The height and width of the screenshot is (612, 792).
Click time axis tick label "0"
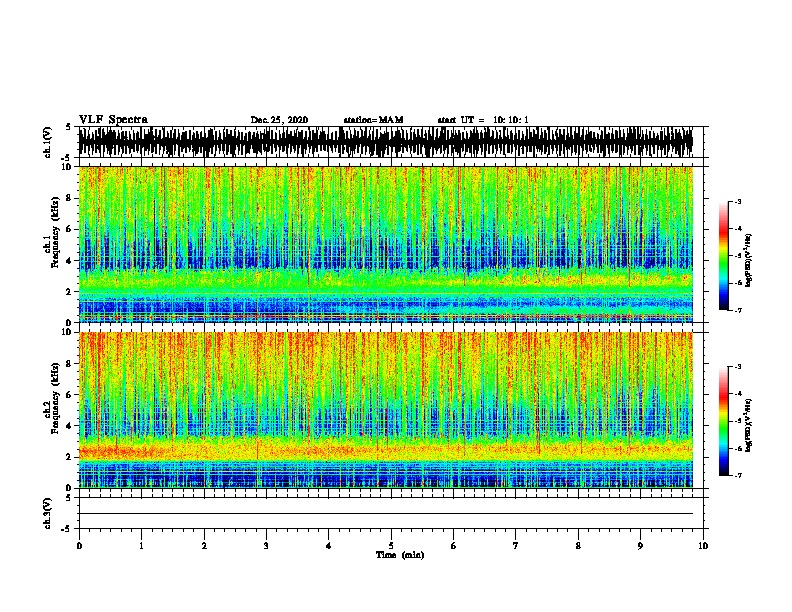(x=79, y=546)
